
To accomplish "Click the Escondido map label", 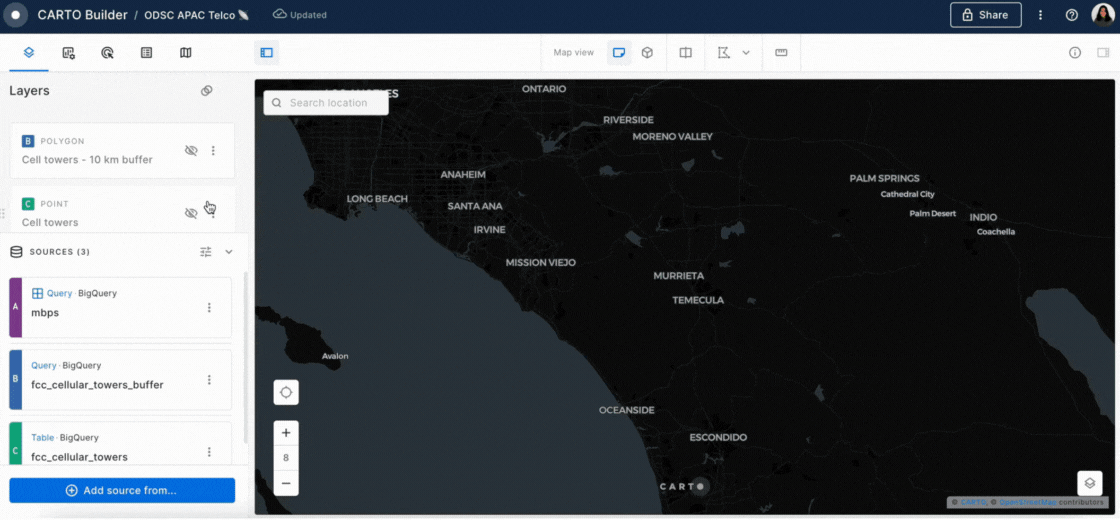I will 718,437.
